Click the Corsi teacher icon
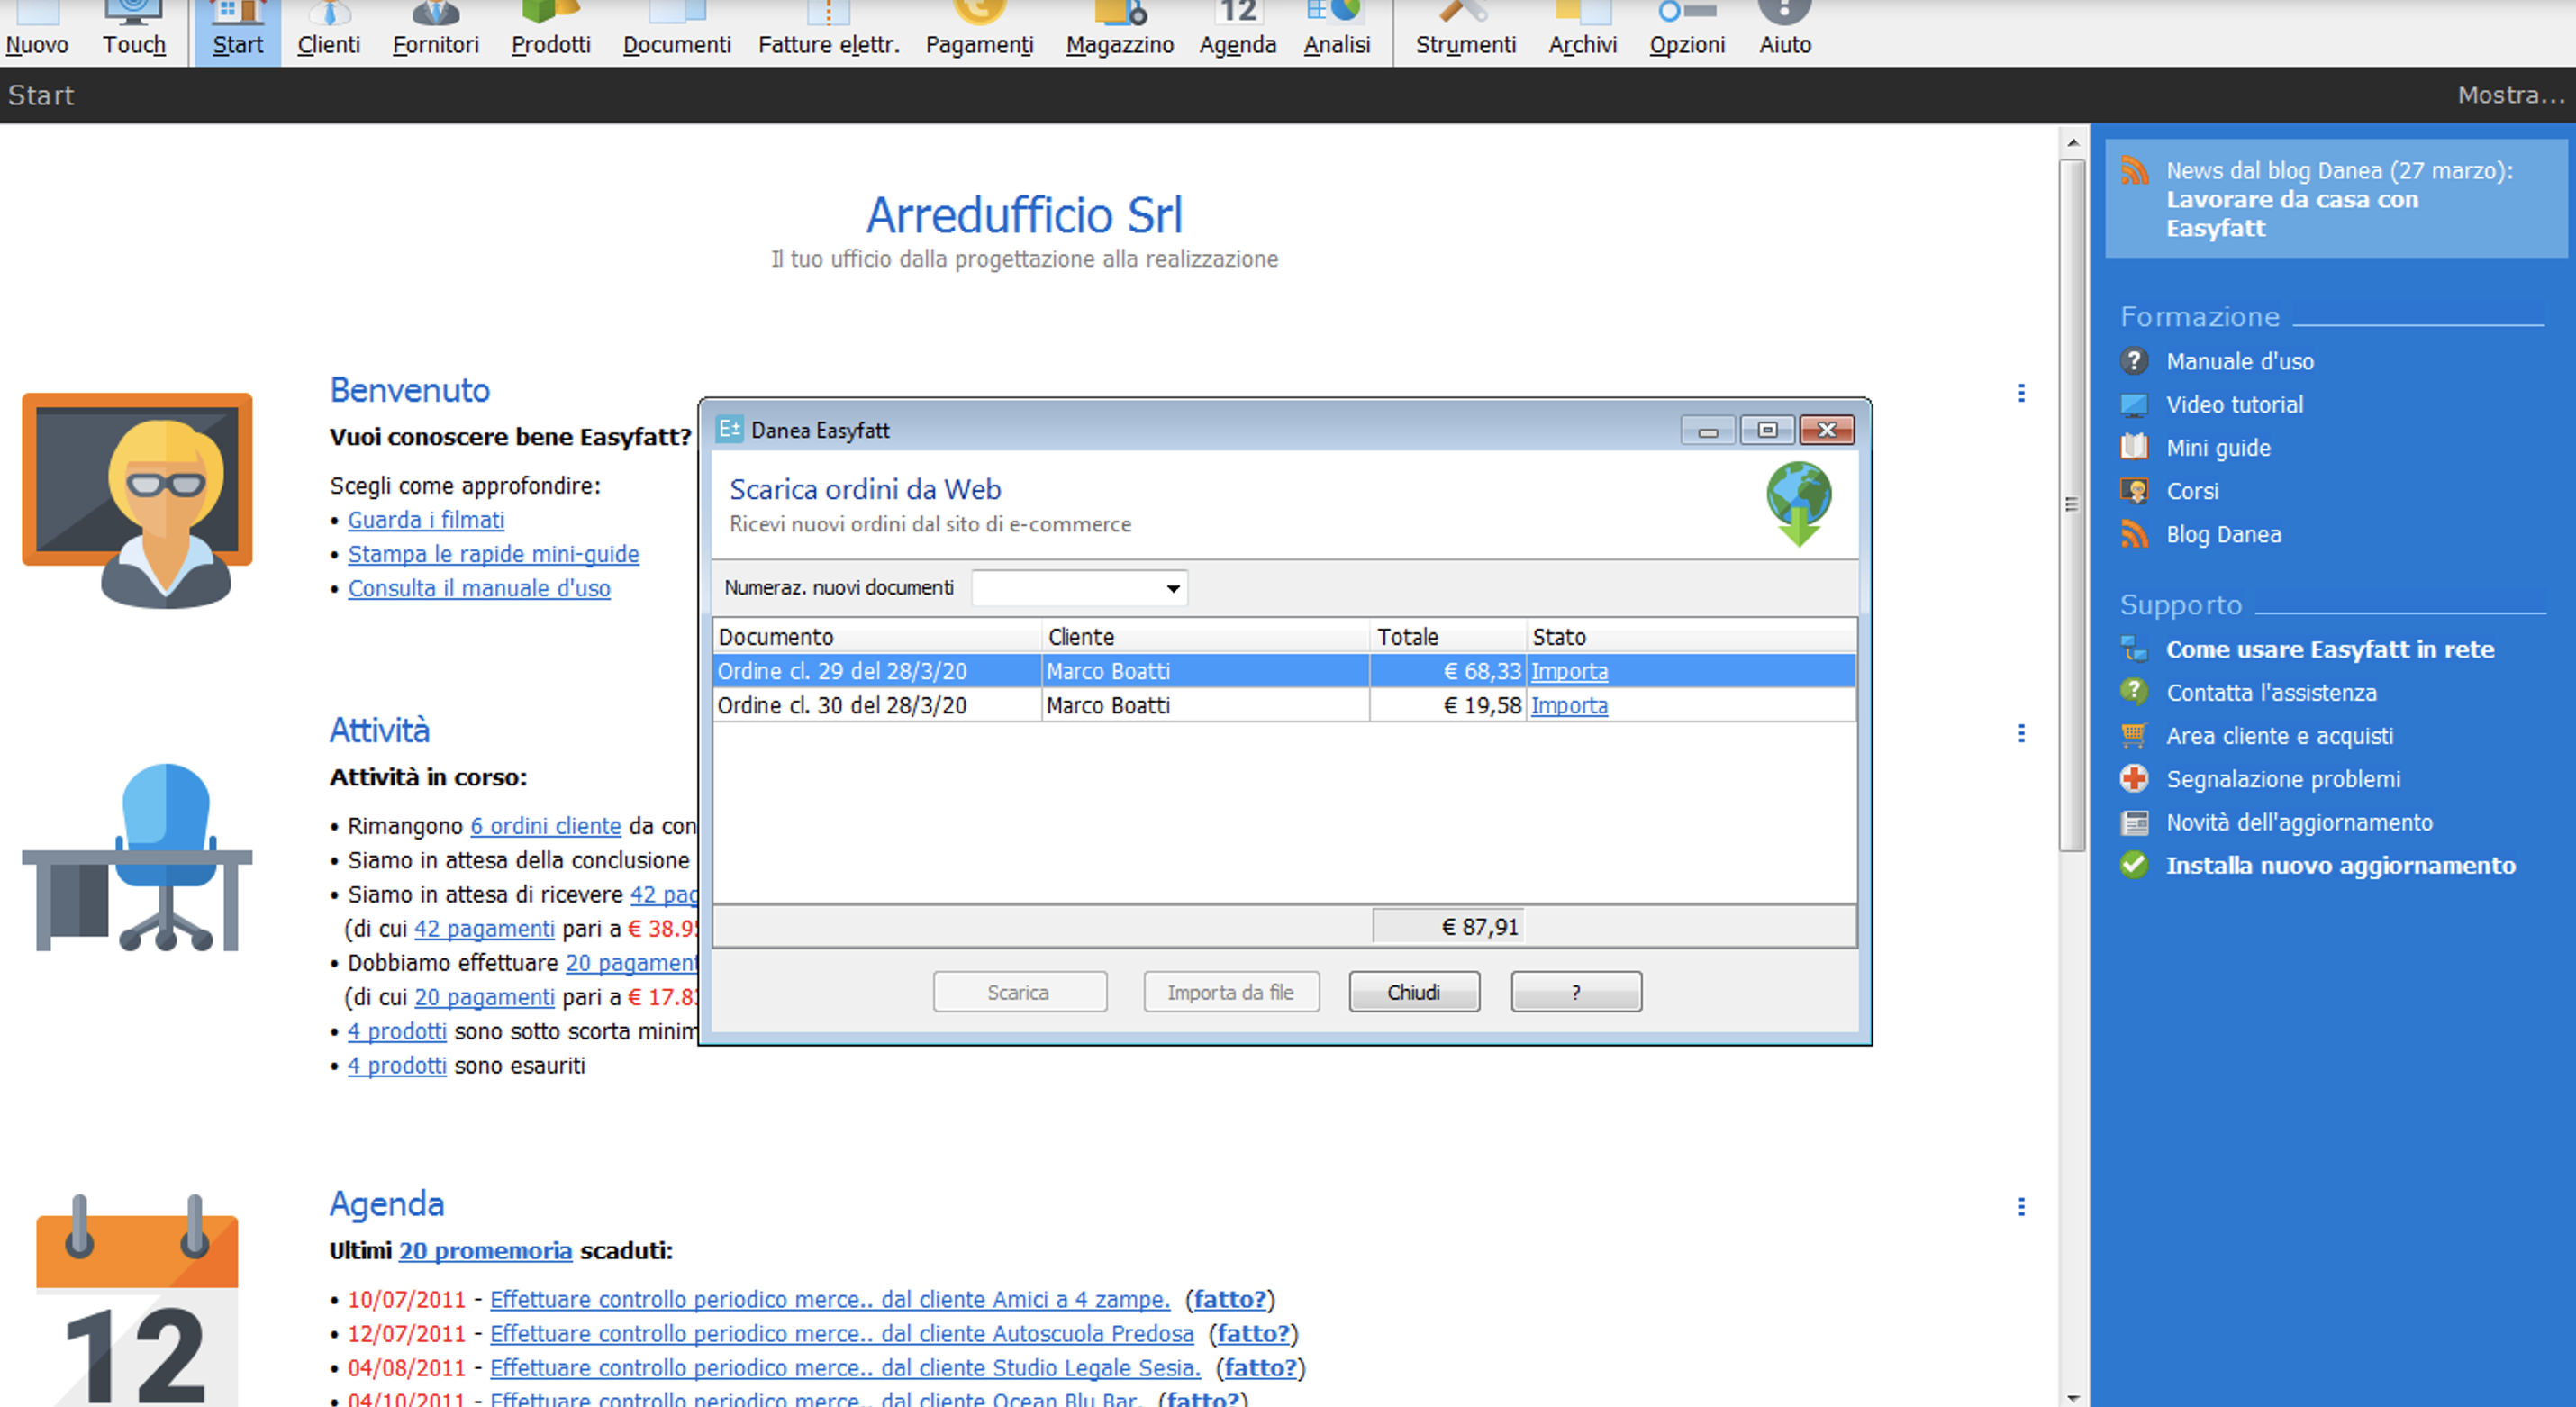Viewport: 2576px width, 1407px height. click(x=2134, y=491)
